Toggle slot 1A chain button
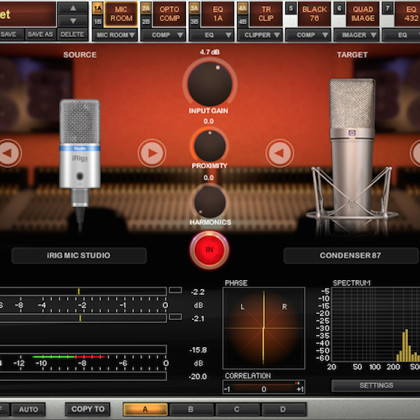 pos(98,8)
